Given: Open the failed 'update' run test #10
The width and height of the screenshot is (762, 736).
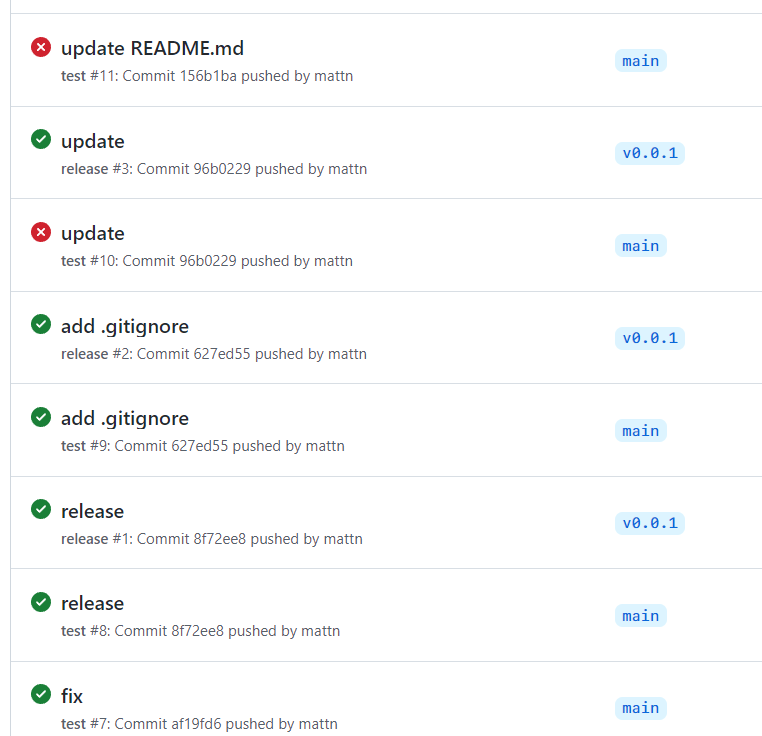Looking at the screenshot, I should click(92, 234).
